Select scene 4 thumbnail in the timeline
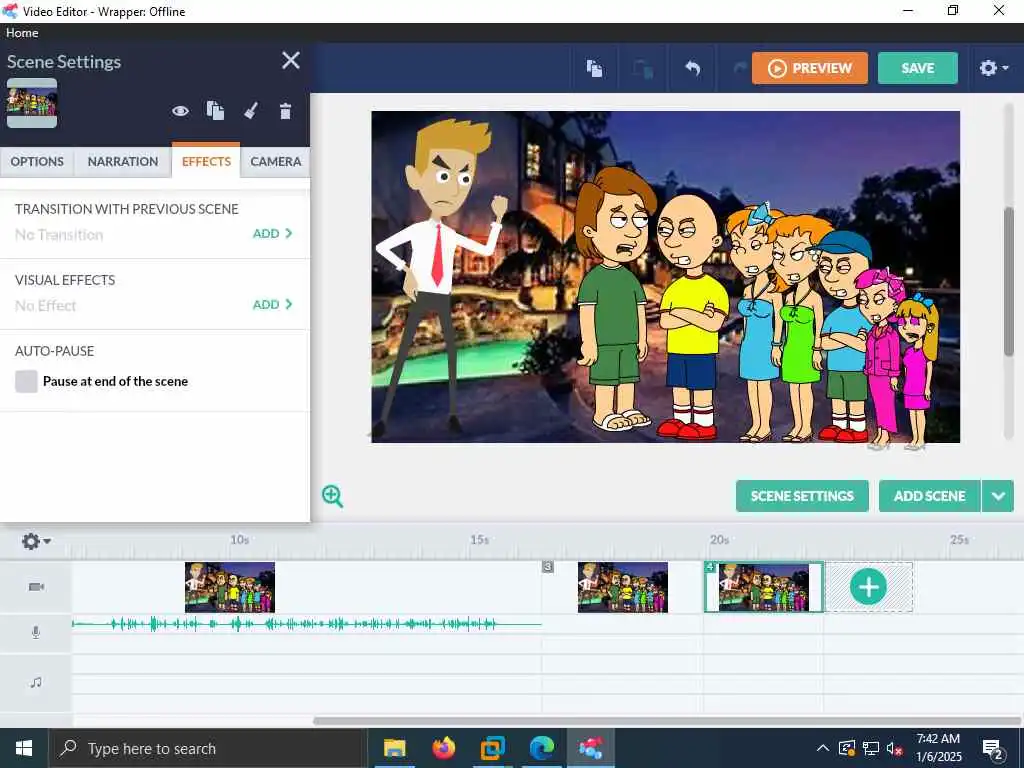This screenshot has width=1024, height=768. pyautogui.click(x=763, y=587)
